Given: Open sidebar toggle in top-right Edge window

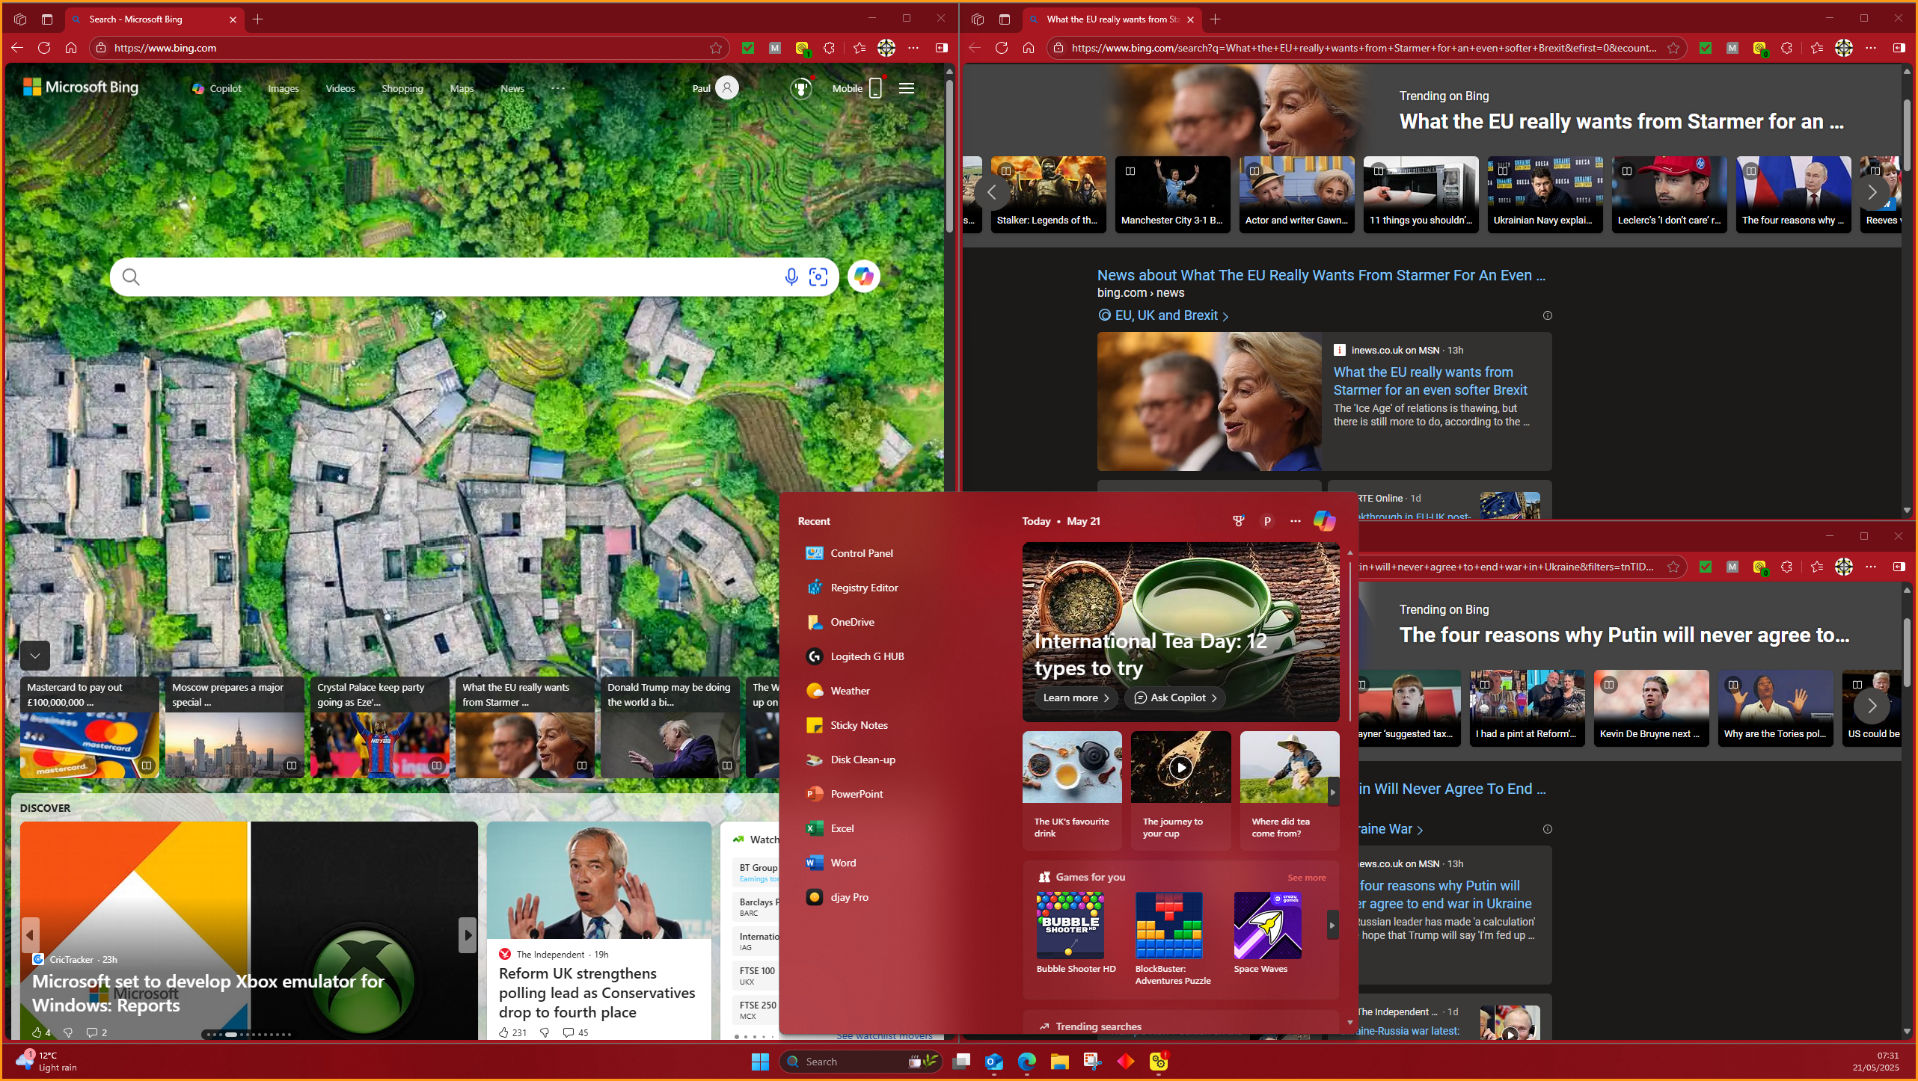Looking at the screenshot, I should click(1898, 48).
